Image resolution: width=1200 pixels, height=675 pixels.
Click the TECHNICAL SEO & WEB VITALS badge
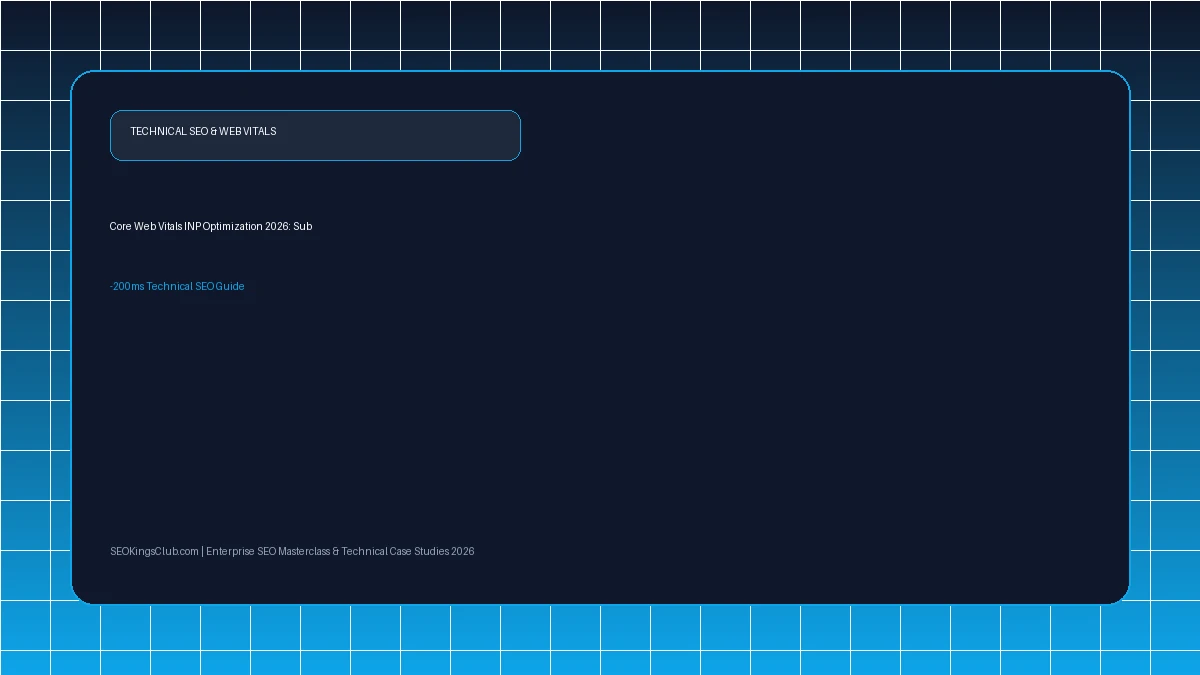pyautogui.click(x=315, y=135)
